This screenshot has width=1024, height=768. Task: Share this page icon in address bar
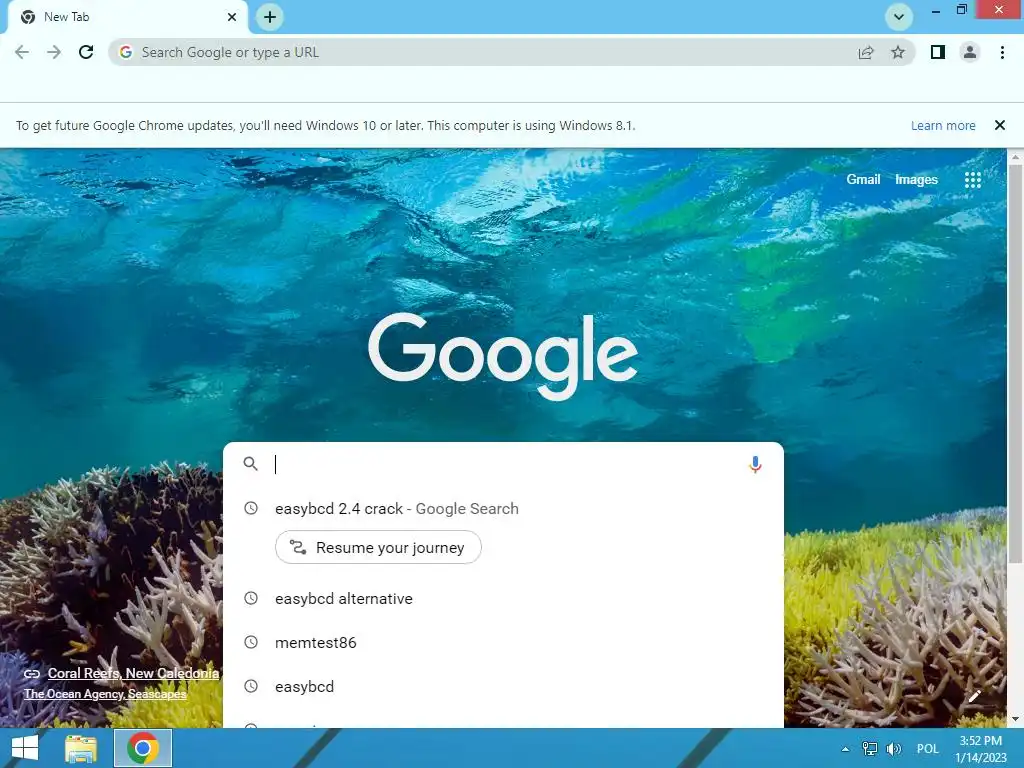pos(866,52)
